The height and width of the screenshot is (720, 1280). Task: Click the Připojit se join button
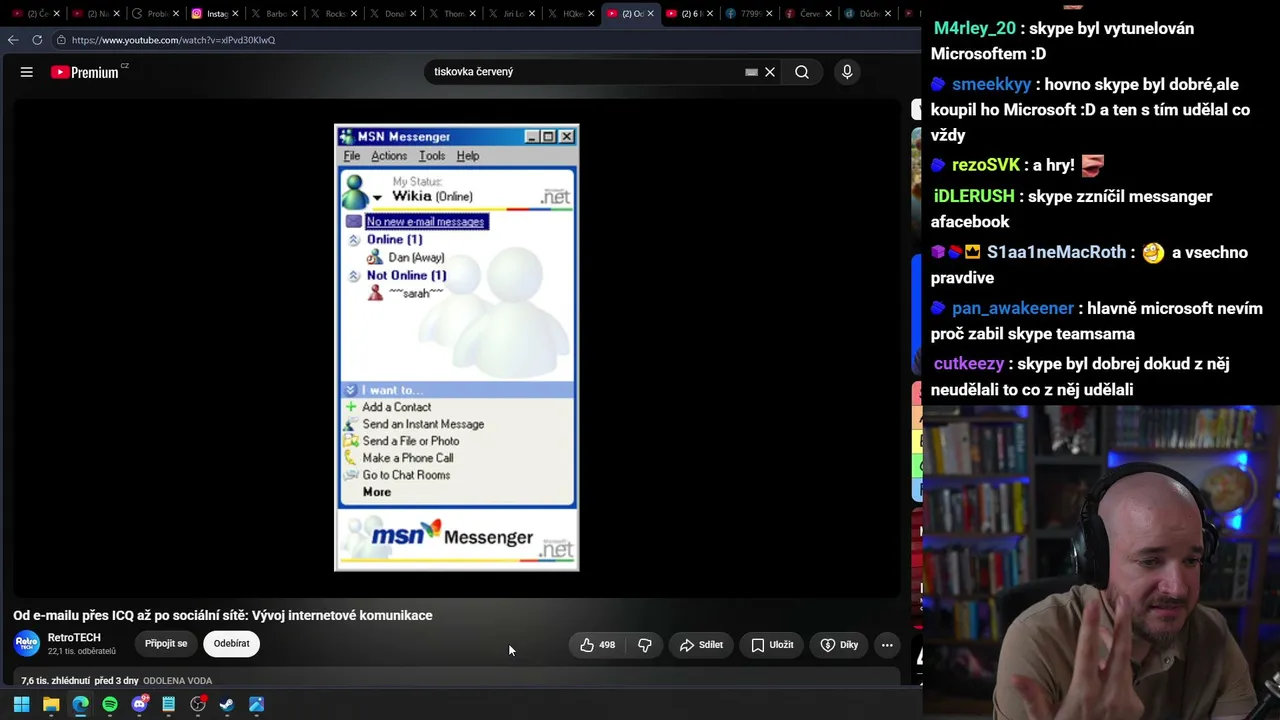[166, 644]
